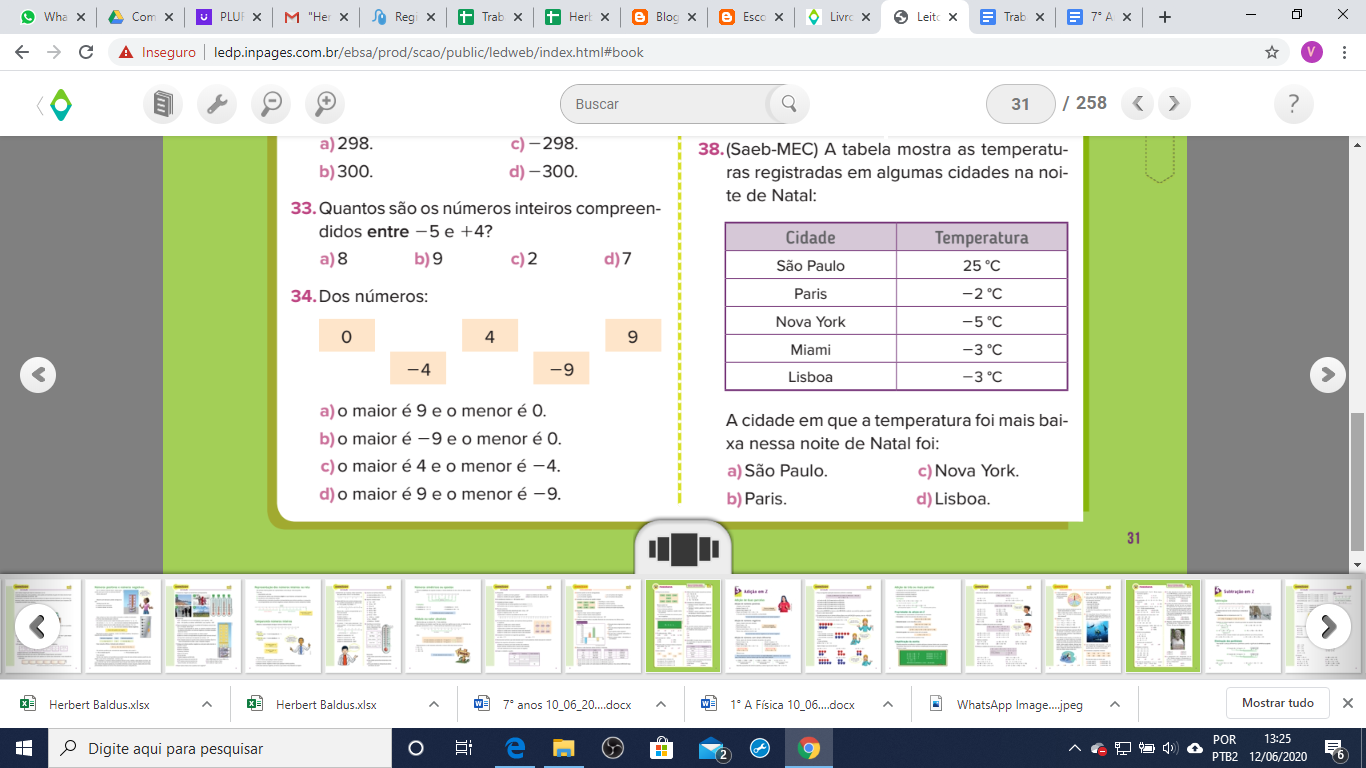Expand options for 7° anos docx download
Image resolution: width=1366 pixels, height=768 pixels.
pos(661,704)
